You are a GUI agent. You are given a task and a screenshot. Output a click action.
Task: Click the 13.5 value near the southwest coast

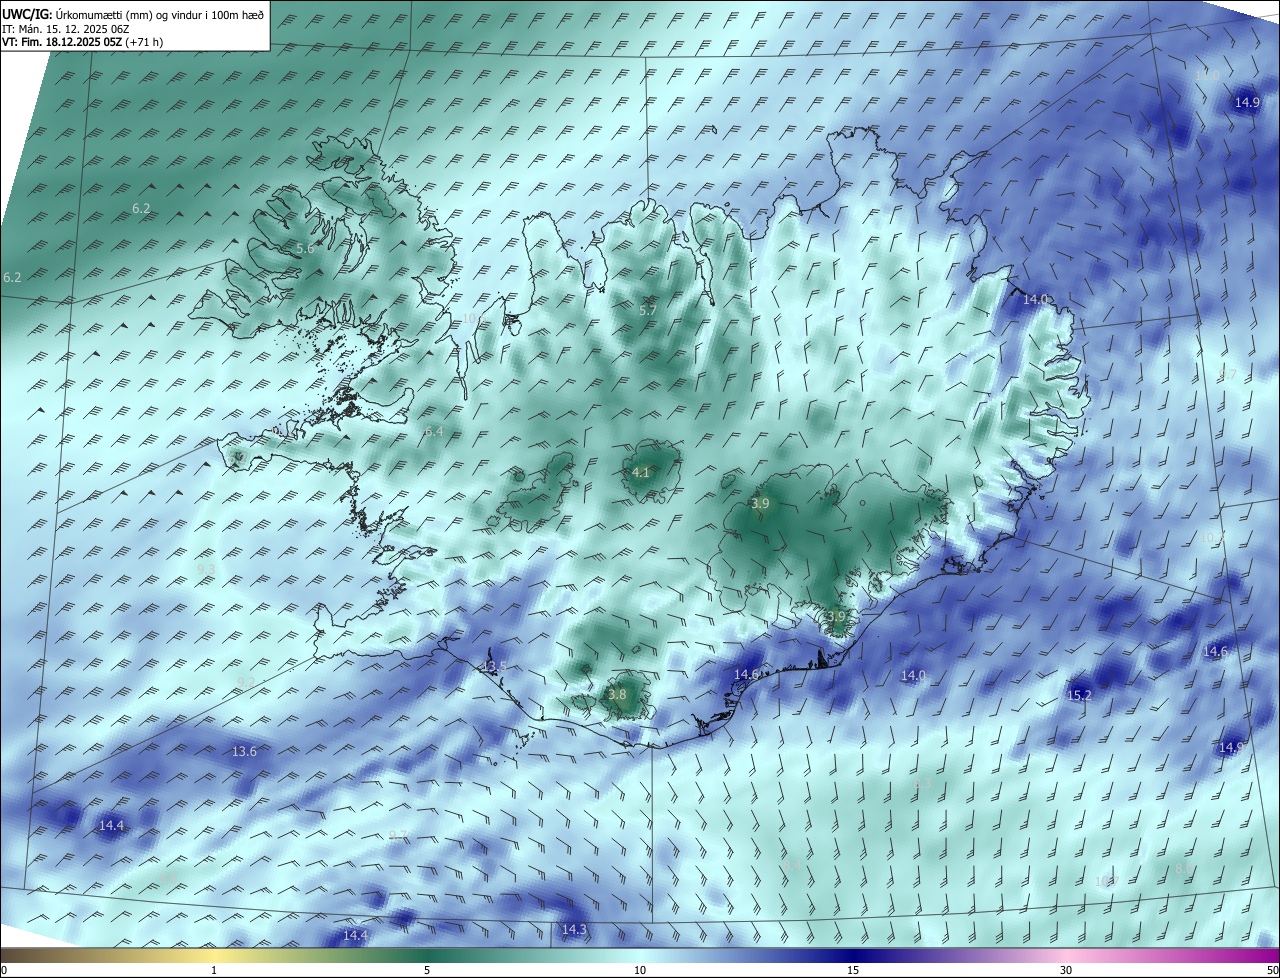(495, 666)
